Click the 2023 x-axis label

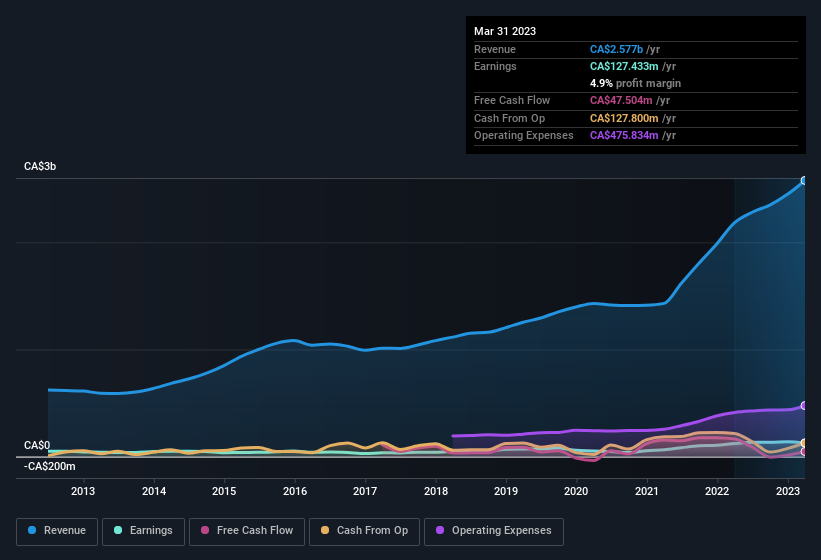[787, 491]
